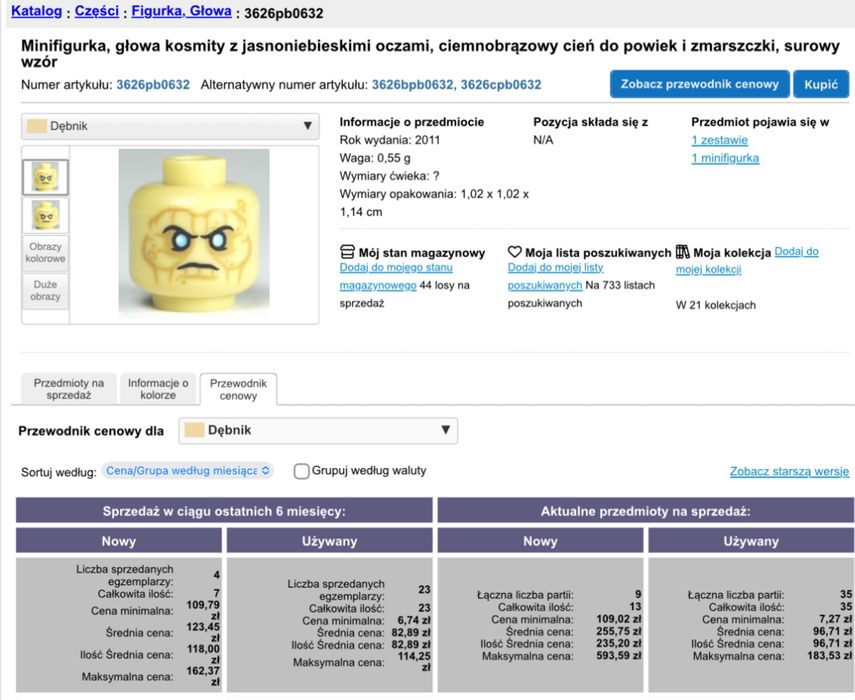This screenshot has width=855, height=700.
Task: Open the Przewodnik cenowy dla Dębnik dropdown
Action: click(x=318, y=430)
